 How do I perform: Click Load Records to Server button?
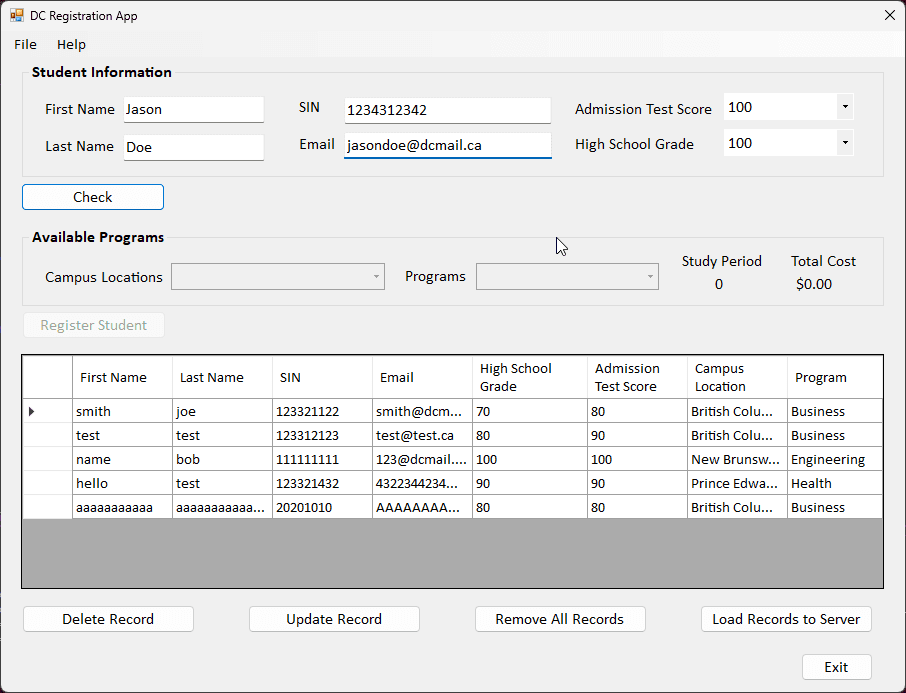(786, 619)
